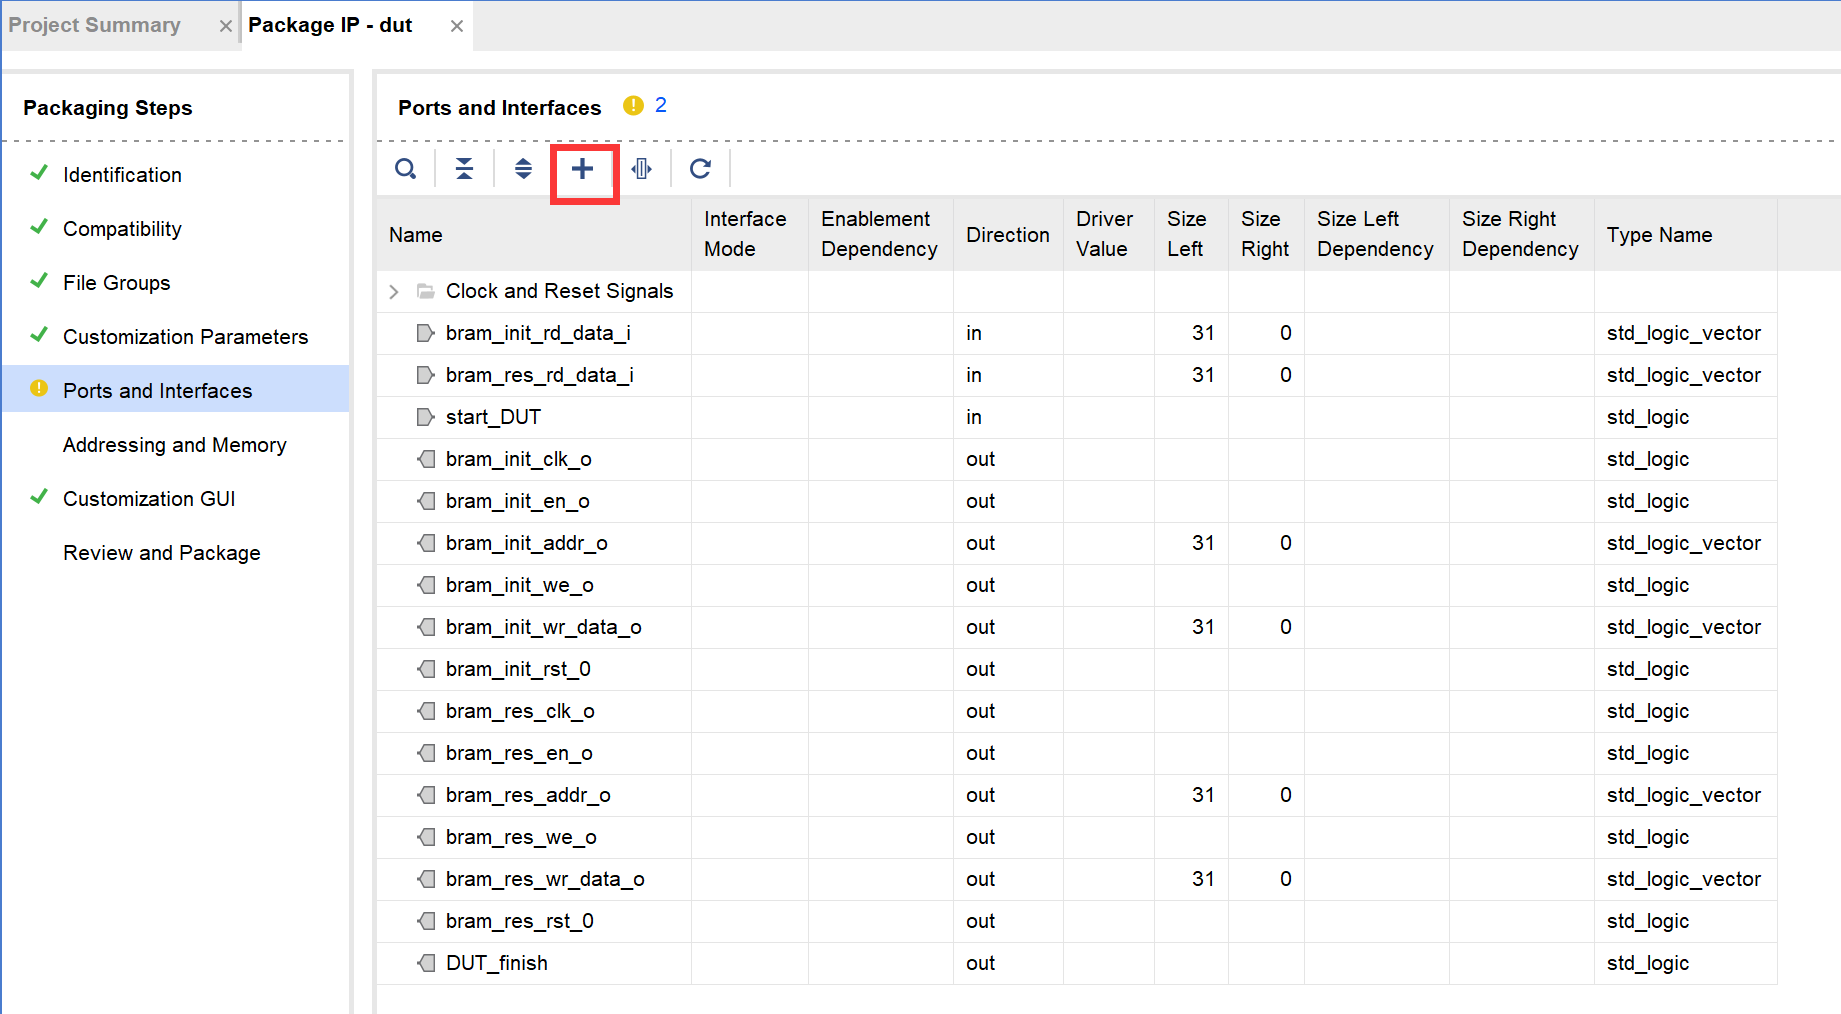
Task: Switch to Project Summary tab
Action: [x=95, y=25]
